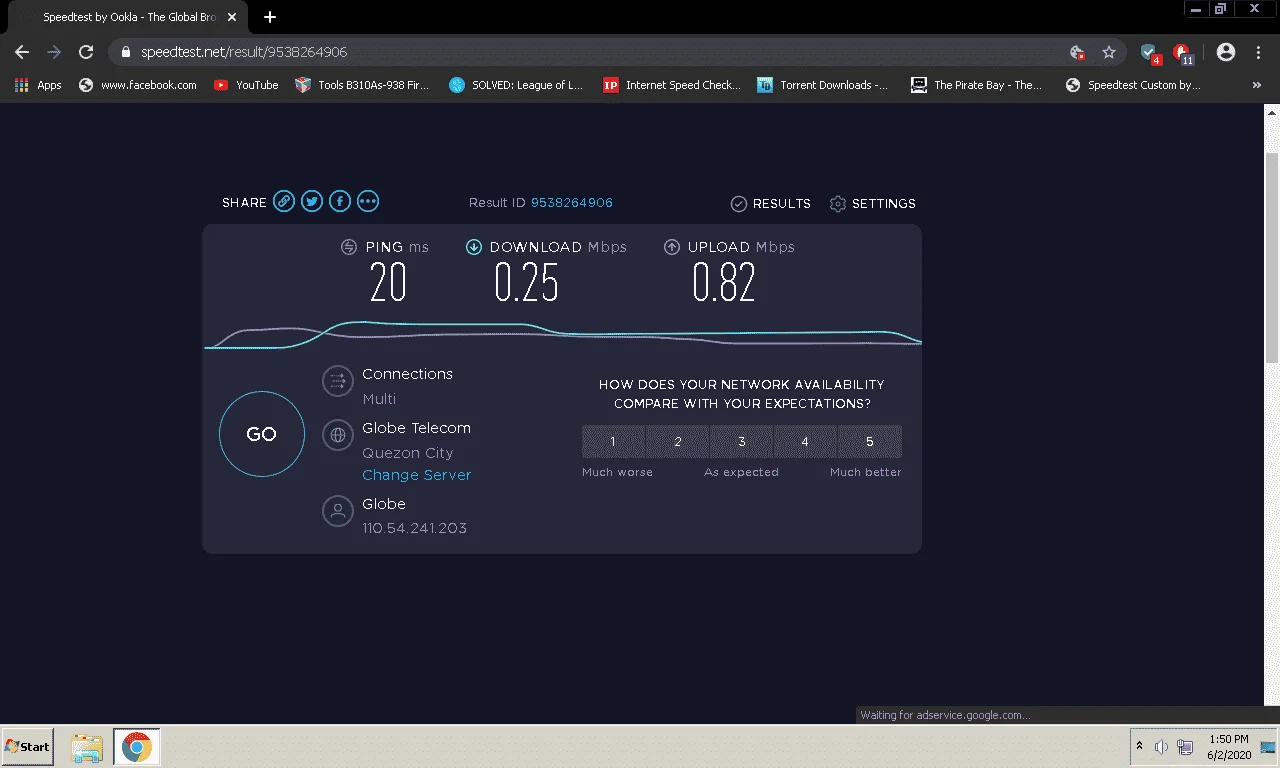Rate network availability as 2
Viewport: 1280px width, 768px height.
coord(677,442)
